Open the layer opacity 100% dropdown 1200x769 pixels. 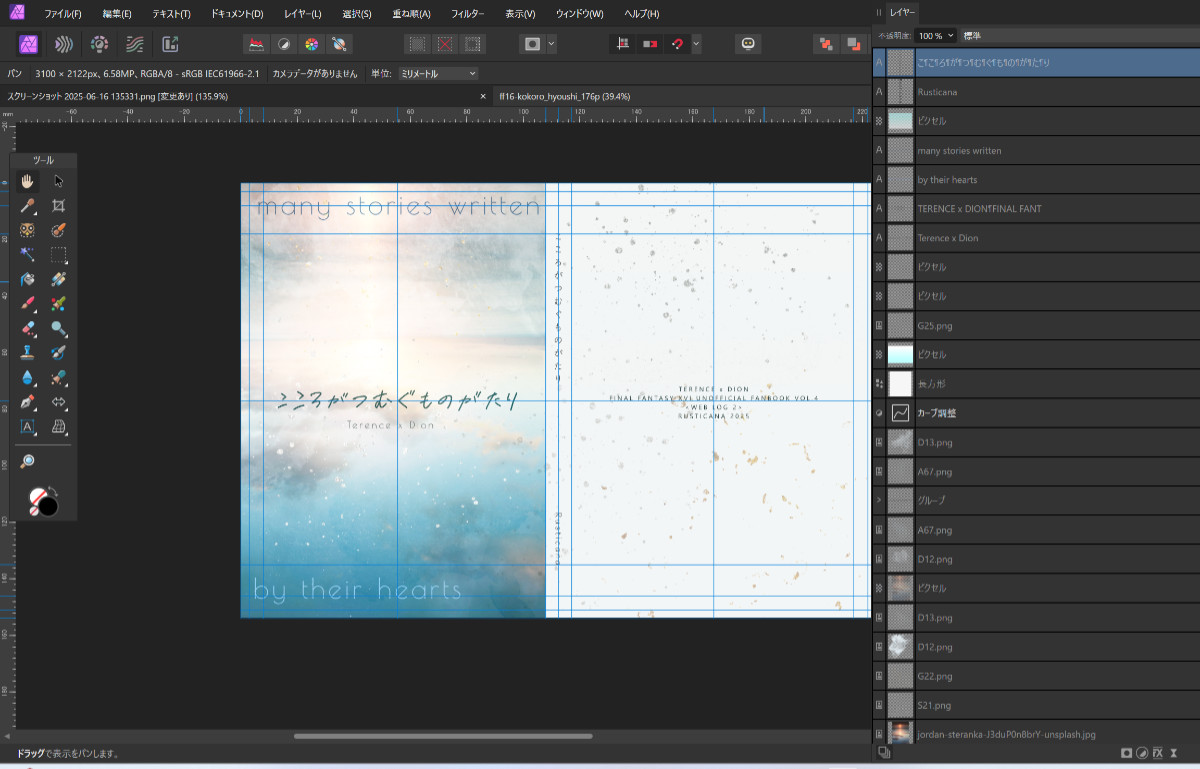pos(936,35)
